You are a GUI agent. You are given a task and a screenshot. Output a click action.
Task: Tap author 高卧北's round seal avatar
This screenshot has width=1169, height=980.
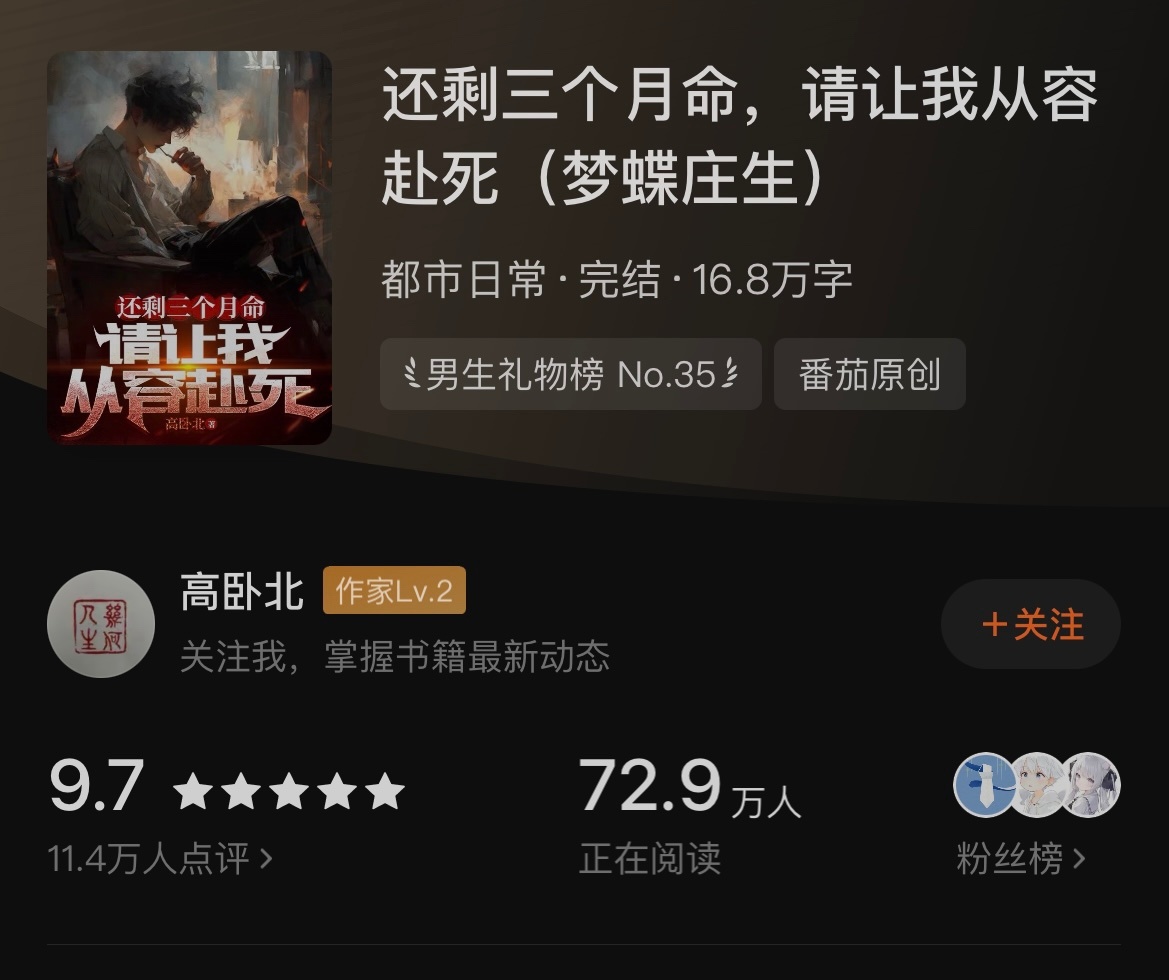pos(101,624)
